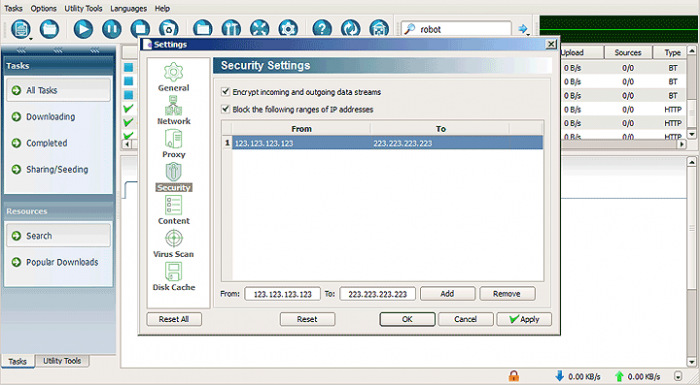This screenshot has height=385, width=700.
Task: Open settings via the gear toolbar icon
Action: point(288,28)
